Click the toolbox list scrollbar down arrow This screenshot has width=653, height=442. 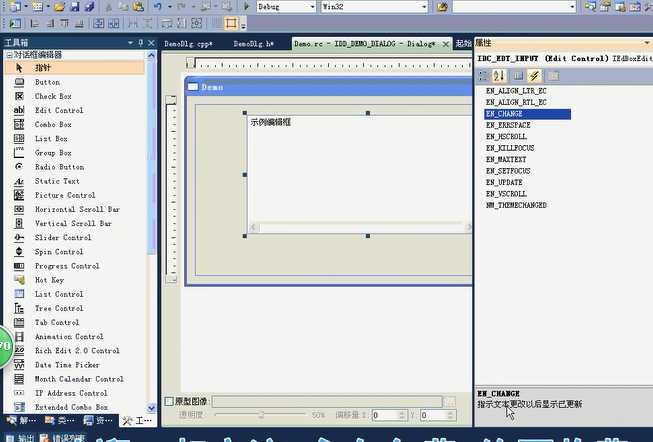pos(151,408)
